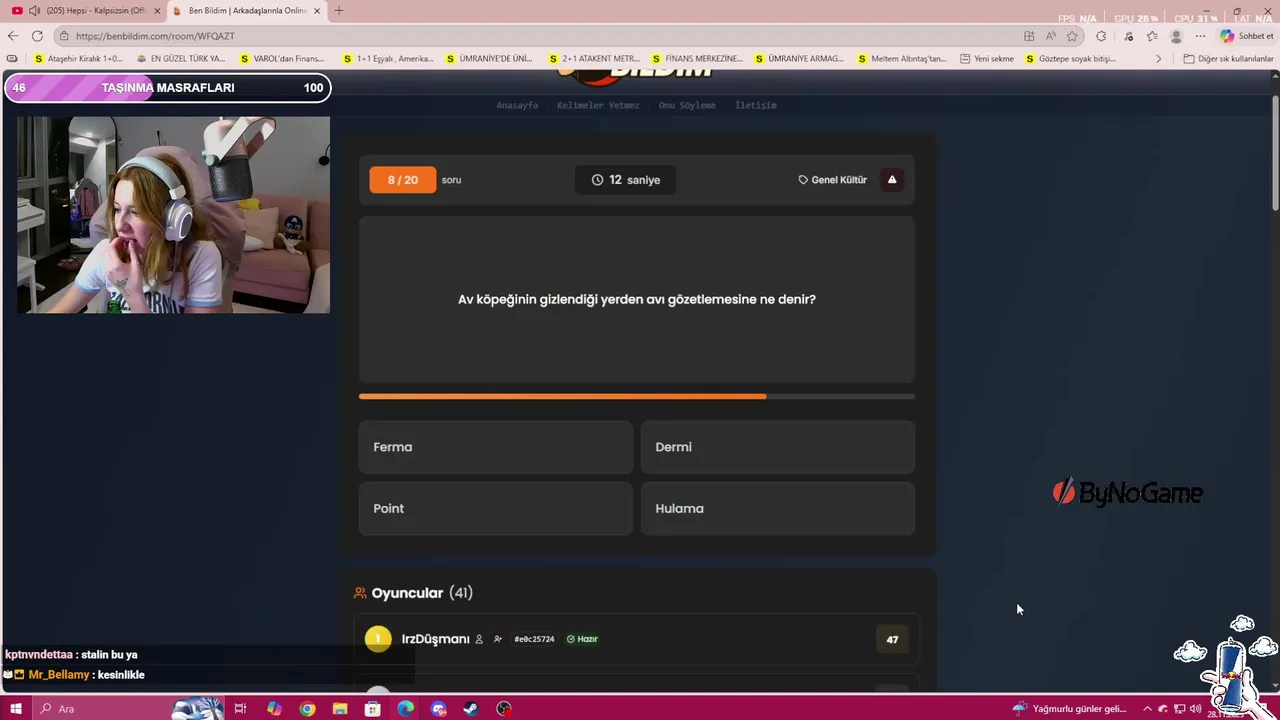Choose the answer Dermi

pos(777,447)
